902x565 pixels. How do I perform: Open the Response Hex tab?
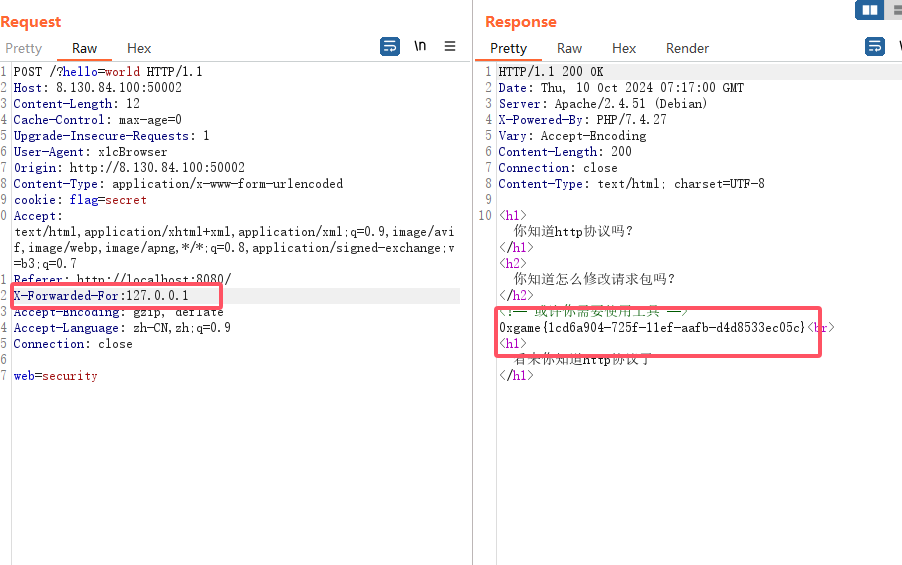[624, 48]
